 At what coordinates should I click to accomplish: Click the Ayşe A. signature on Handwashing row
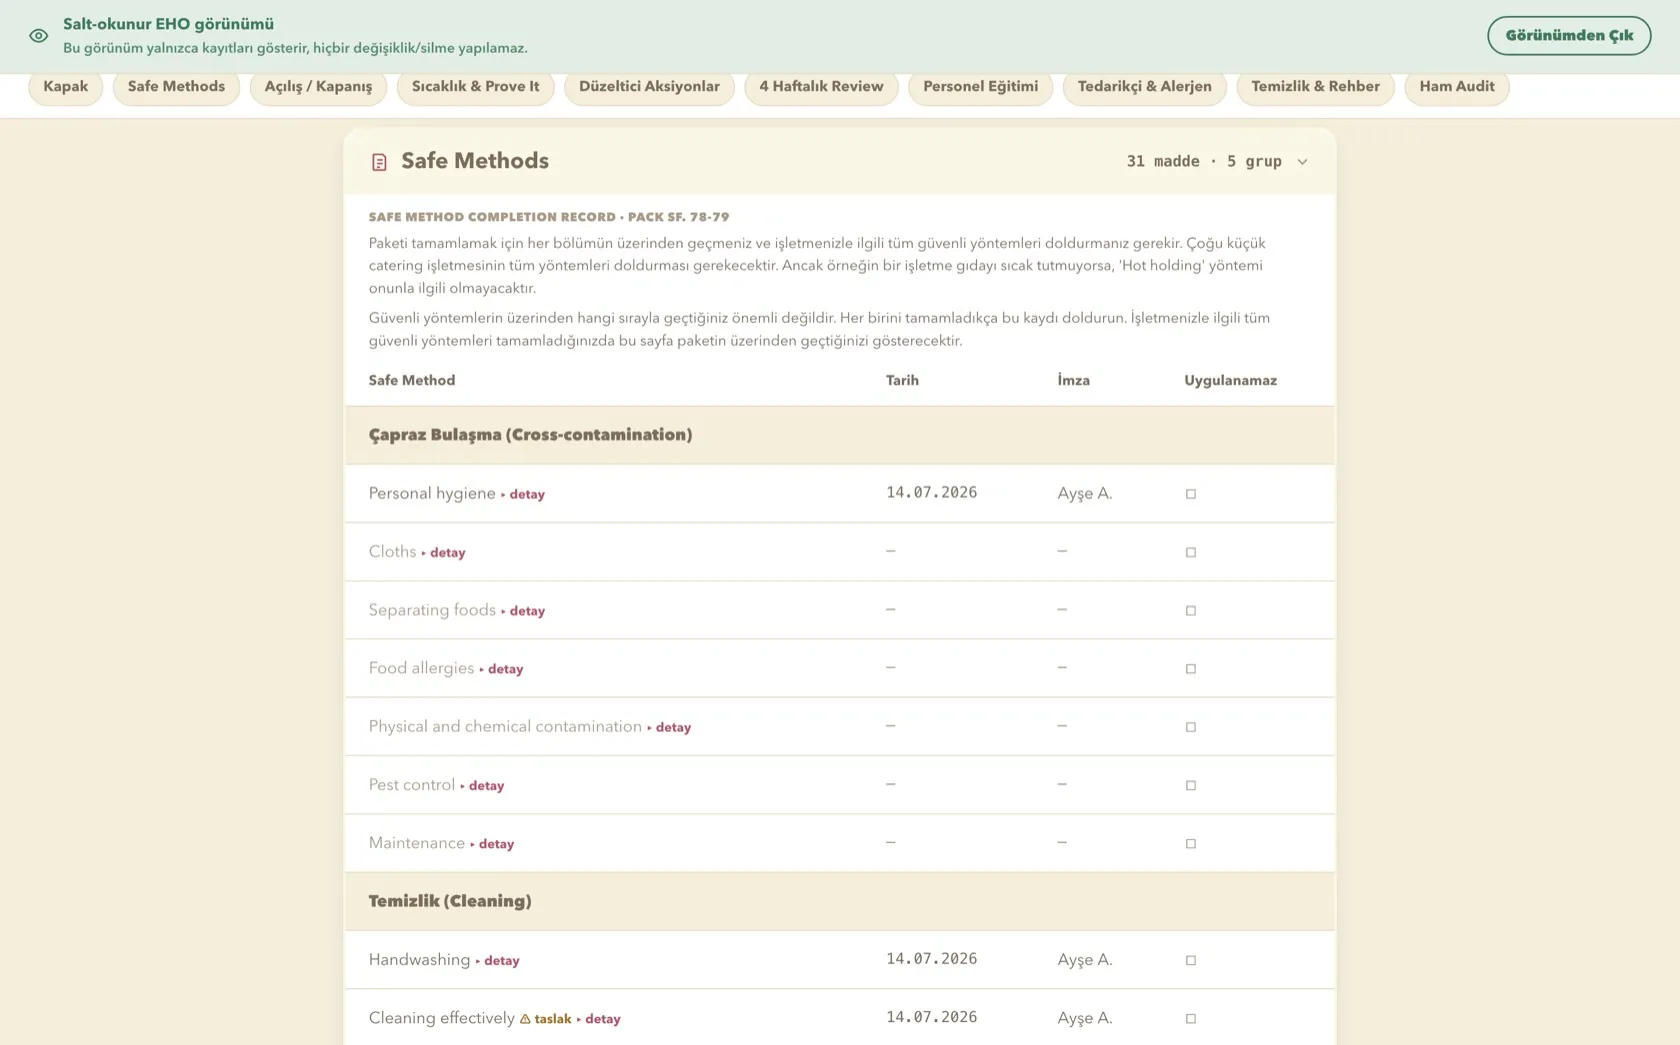tap(1085, 960)
